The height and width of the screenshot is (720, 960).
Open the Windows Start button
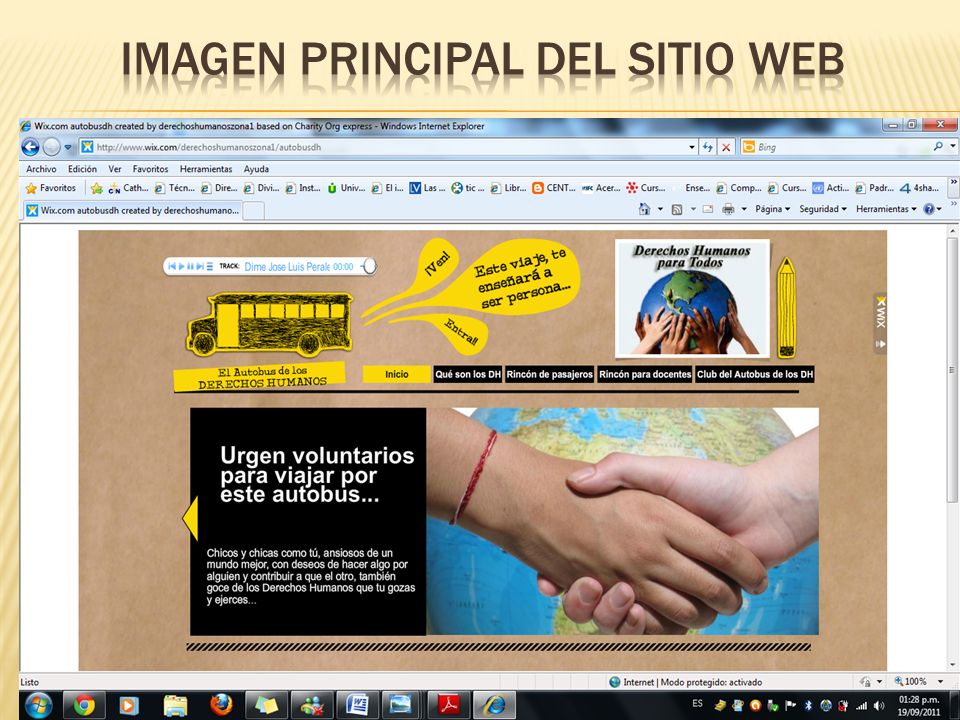pyautogui.click(x=39, y=705)
